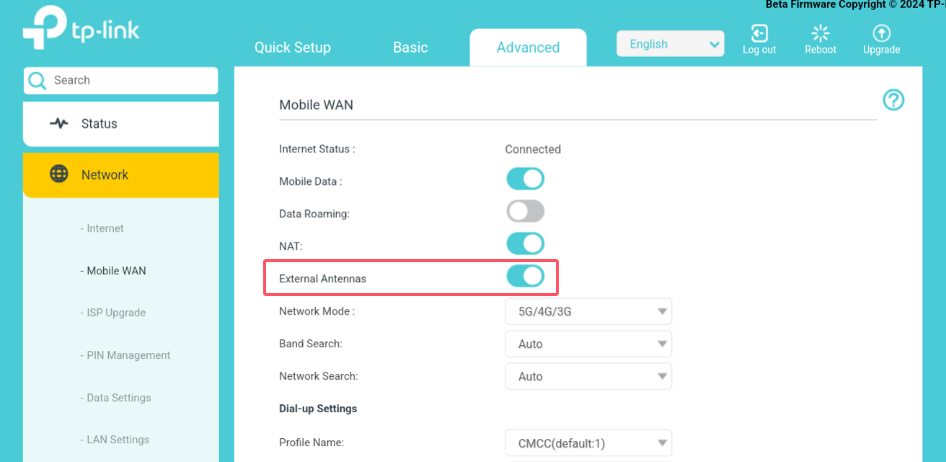Disable the Mobile Data toggle
Viewport: 946px width, 462px height.
coord(525,179)
